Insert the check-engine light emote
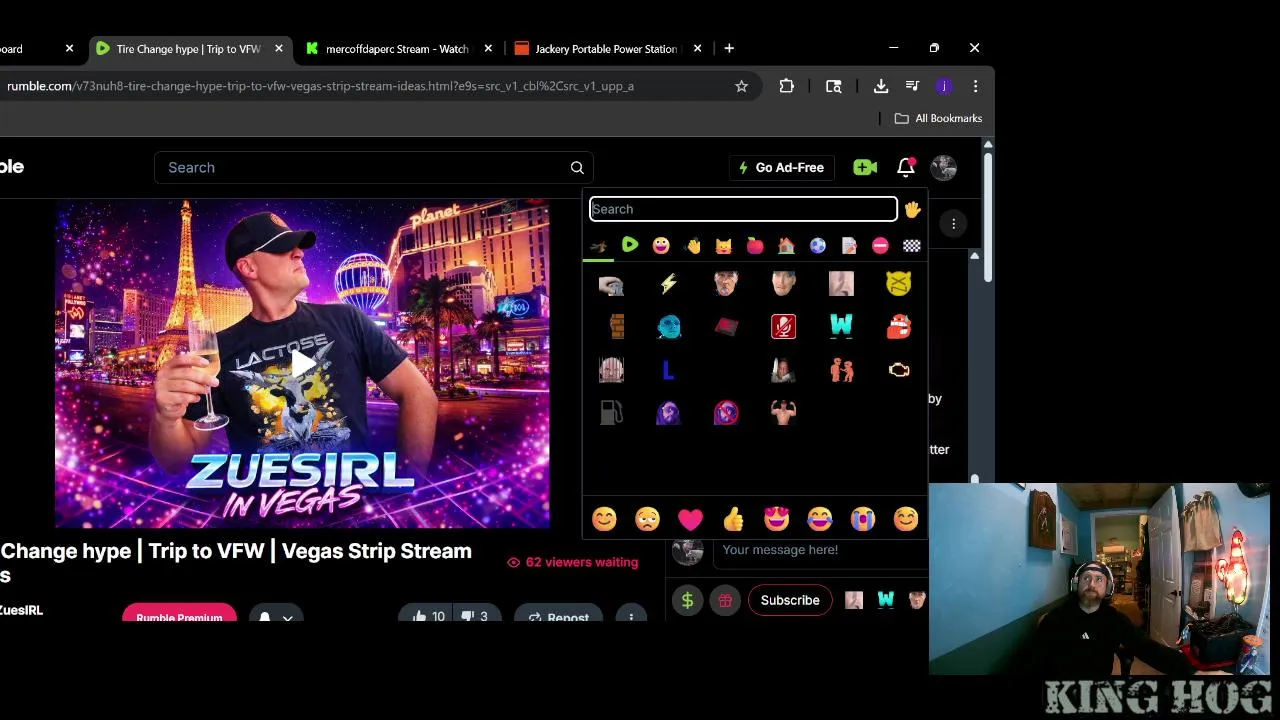The image size is (1280, 720). [x=898, y=370]
